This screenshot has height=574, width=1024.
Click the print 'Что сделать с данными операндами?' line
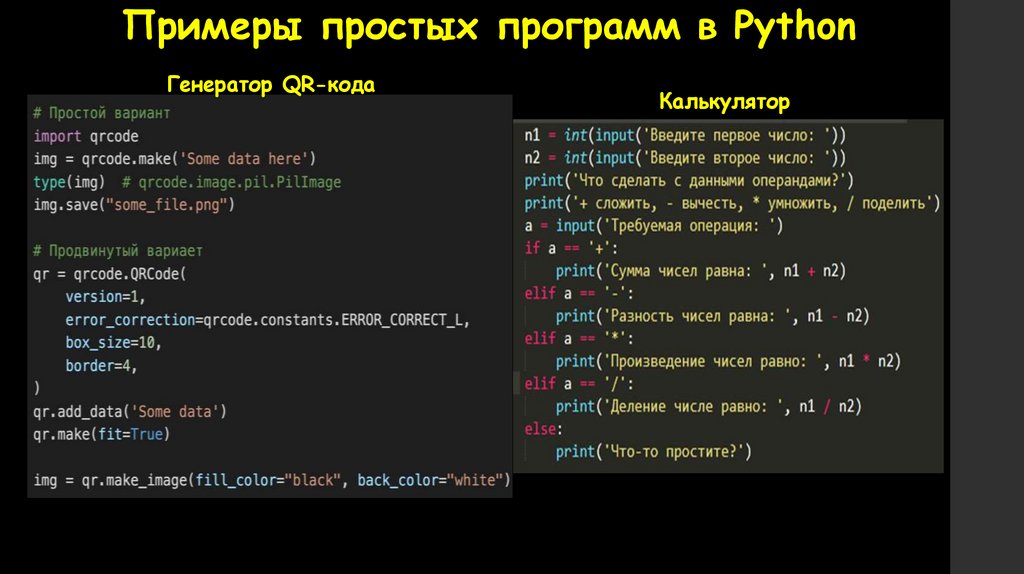689,181
